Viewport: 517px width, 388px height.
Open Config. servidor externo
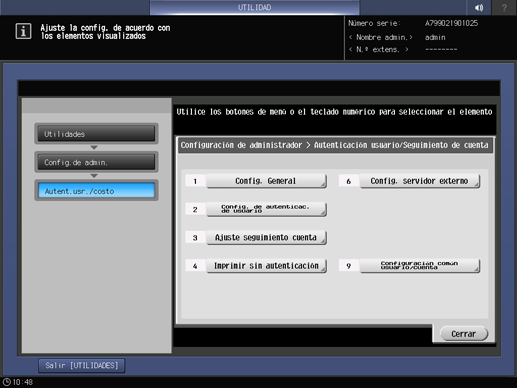point(420,181)
